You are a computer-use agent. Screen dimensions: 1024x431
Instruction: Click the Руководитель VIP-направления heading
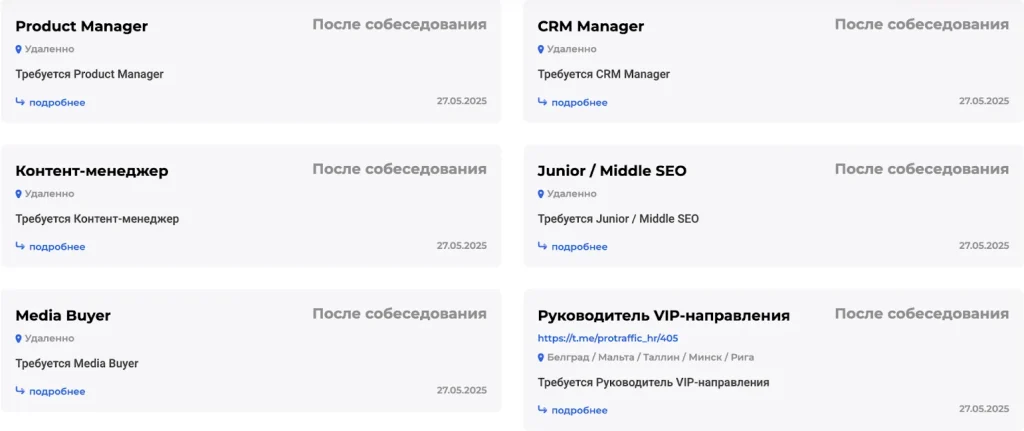click(663, 316)
